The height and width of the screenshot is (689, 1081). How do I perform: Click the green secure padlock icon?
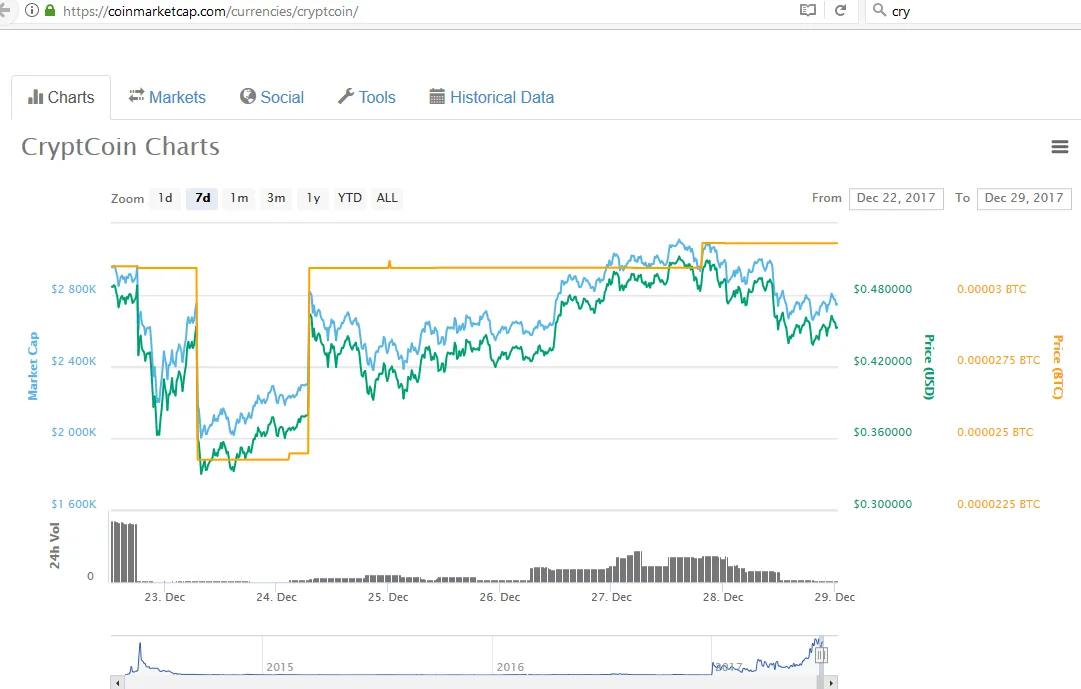[x=50, y=10]
